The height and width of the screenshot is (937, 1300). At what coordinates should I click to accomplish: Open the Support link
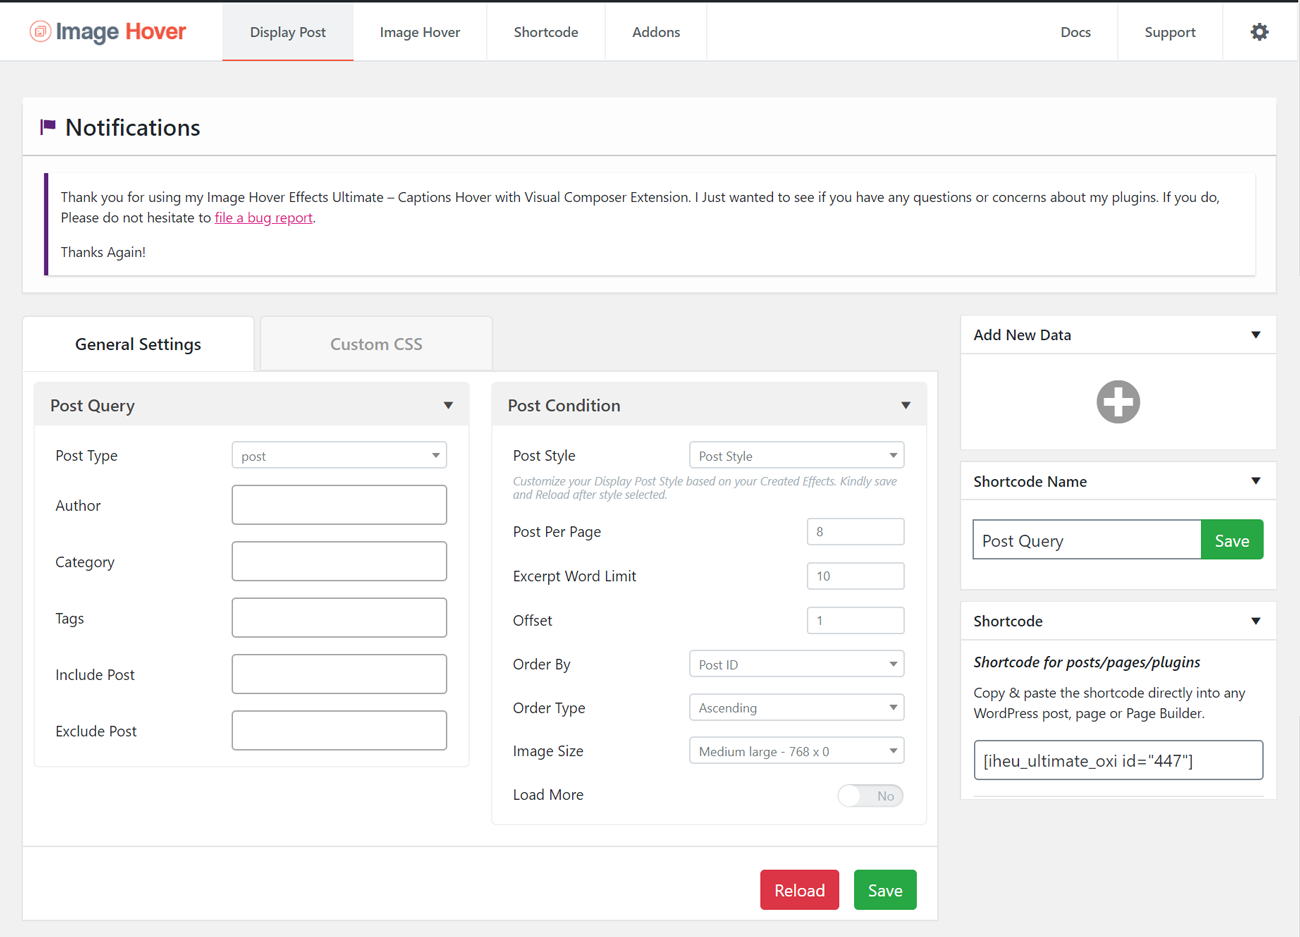tap(1170, 32)
